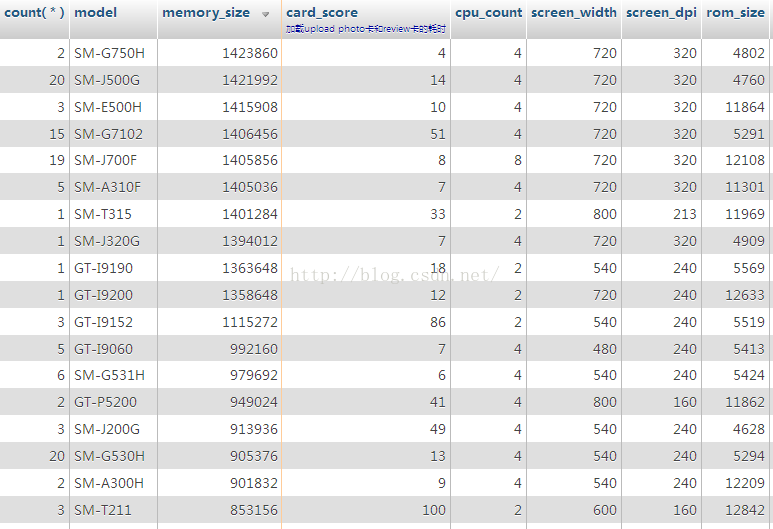The image size is (773, 529).
Task: Select the SM-G7102 model cell
Action: tap(108, 134)
